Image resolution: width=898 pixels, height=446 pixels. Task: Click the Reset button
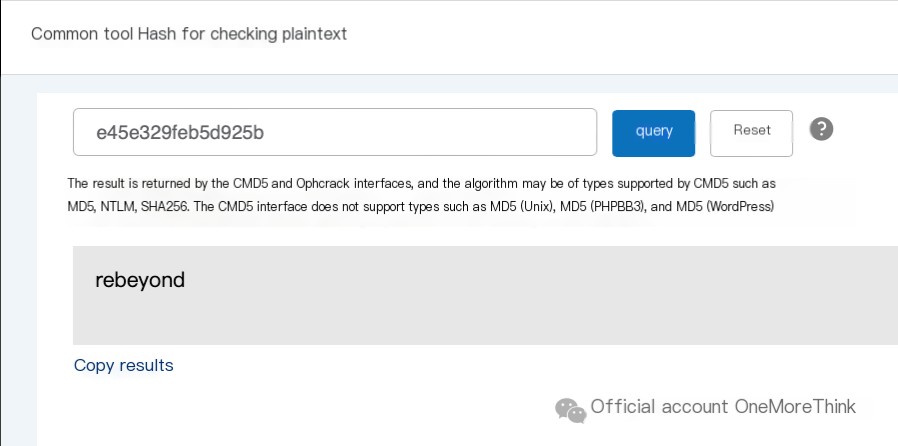tap(751, 133)
